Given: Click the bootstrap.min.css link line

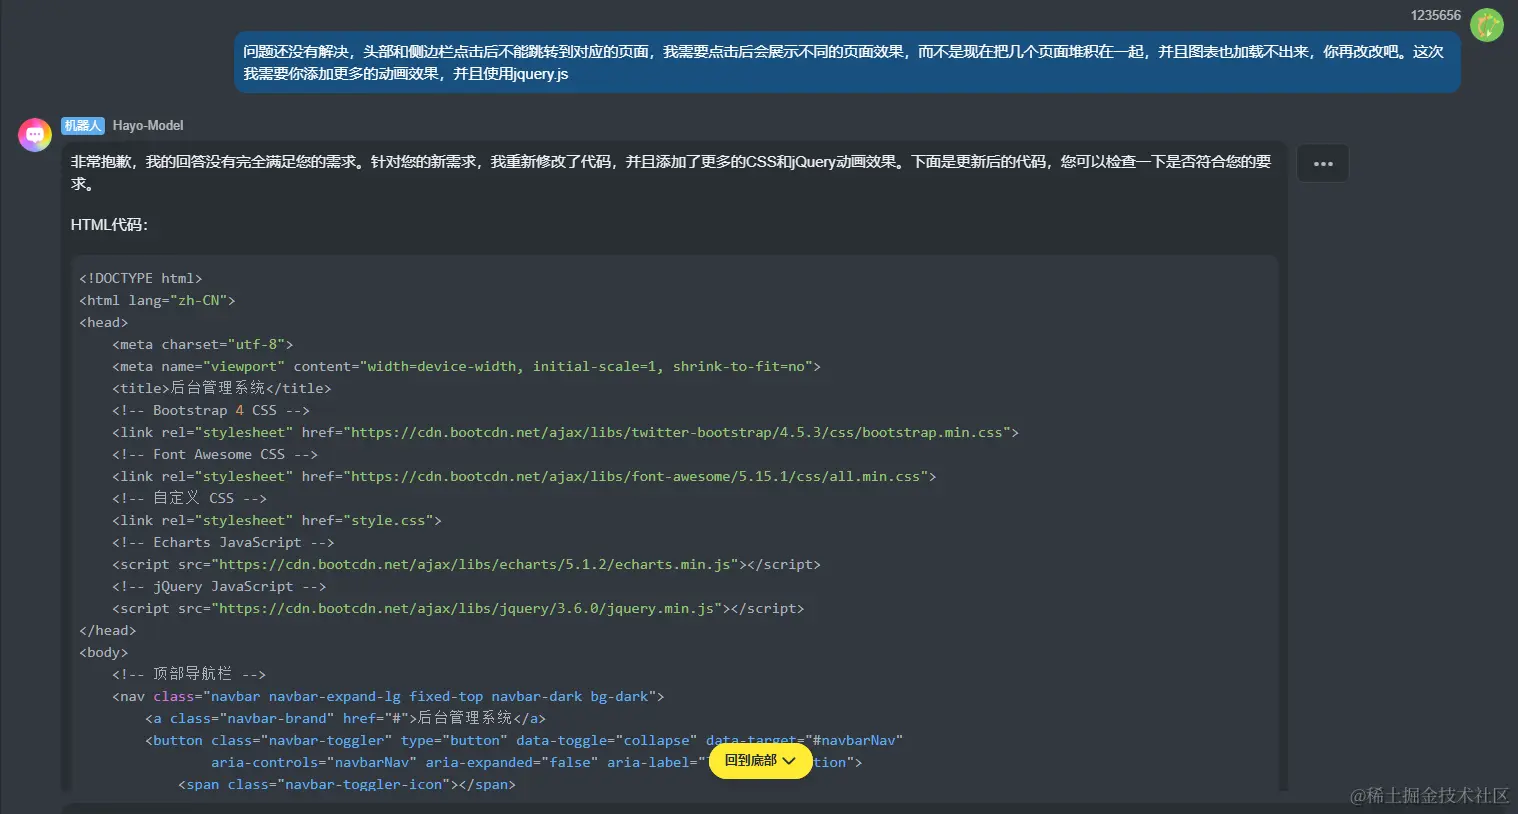Looking at the screenshot, I should 565,432.
